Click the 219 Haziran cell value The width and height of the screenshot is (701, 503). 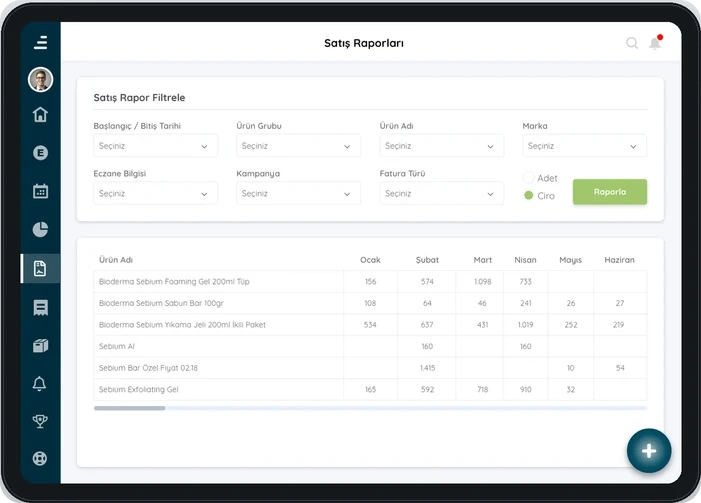pos(619,325)
